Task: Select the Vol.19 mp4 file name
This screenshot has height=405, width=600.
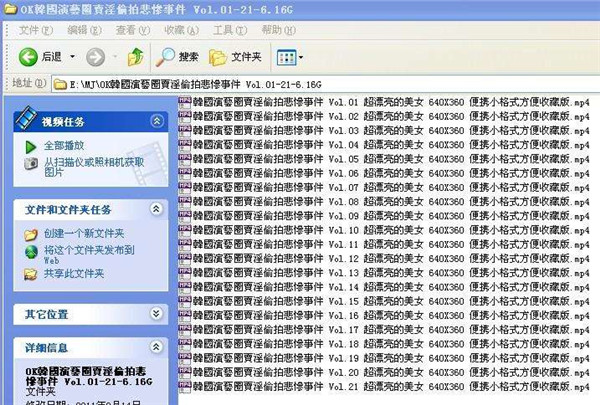Action: (x=391, y=358)
